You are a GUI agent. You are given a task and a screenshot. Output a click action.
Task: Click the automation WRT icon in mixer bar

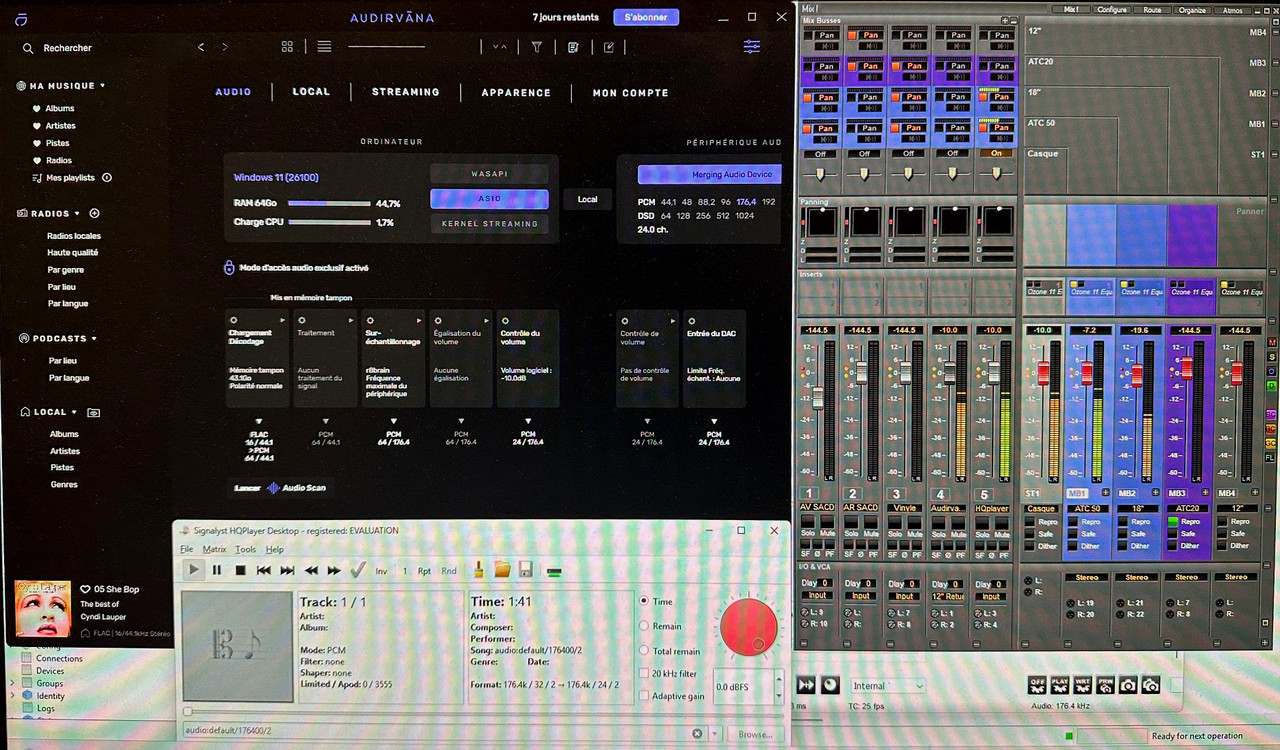pos(1083,685)
